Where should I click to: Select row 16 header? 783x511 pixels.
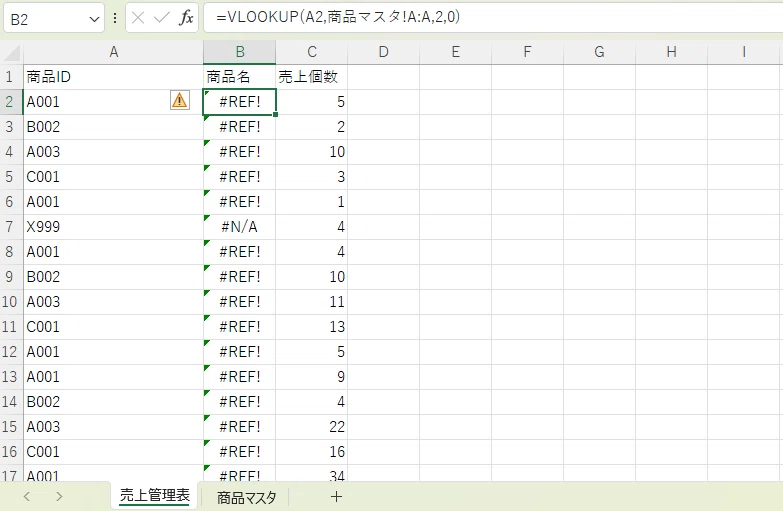pos(9,452)
